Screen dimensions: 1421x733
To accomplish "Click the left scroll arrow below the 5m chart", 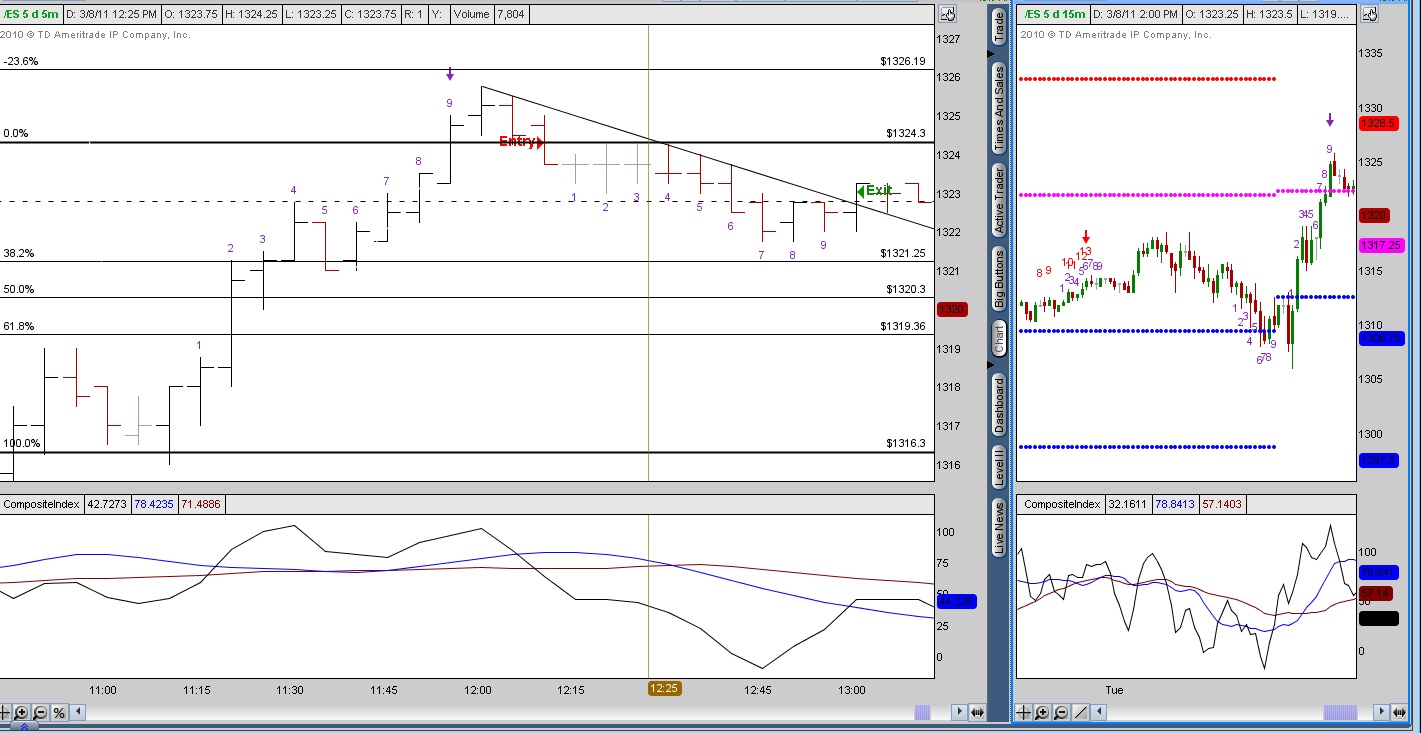I will (79, 712).
